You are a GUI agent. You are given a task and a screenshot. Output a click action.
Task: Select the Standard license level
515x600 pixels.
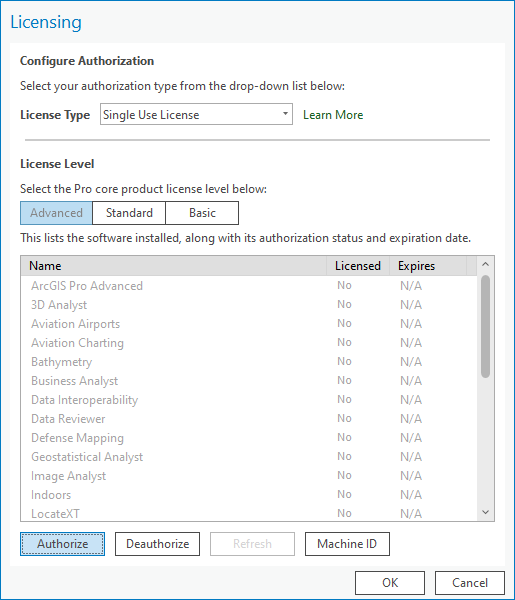tap(129, 213)
